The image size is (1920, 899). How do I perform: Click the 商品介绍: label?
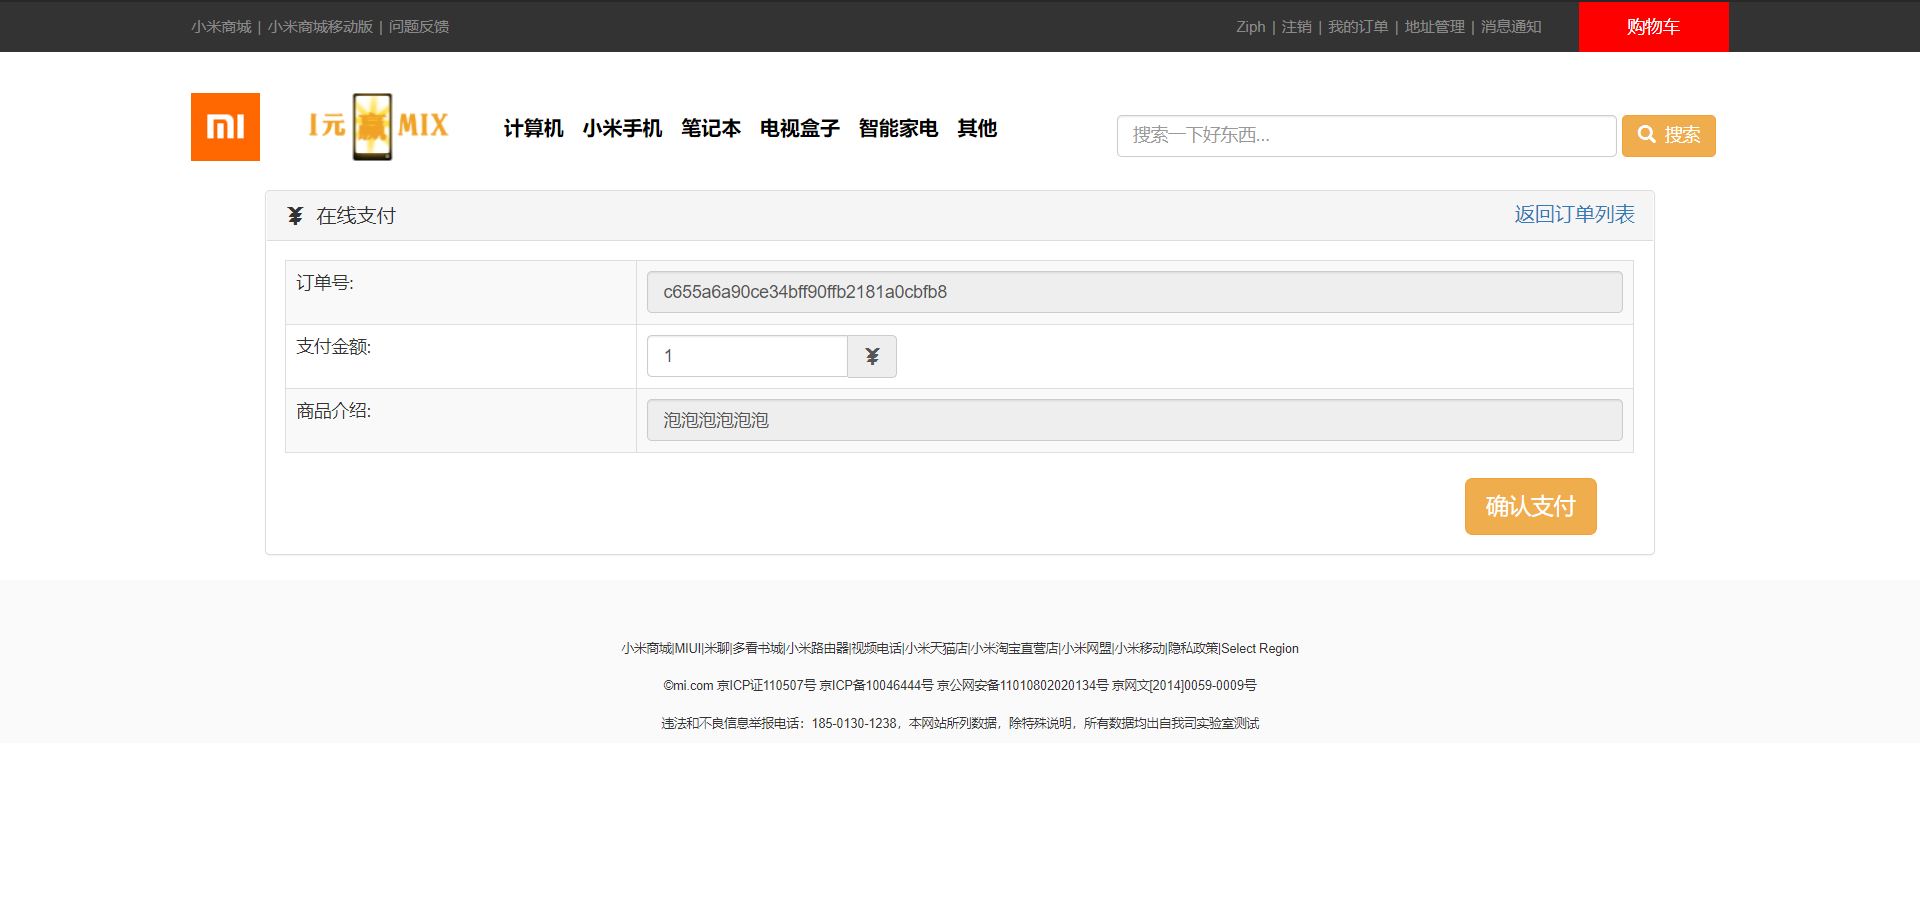[x=334, y=411]
